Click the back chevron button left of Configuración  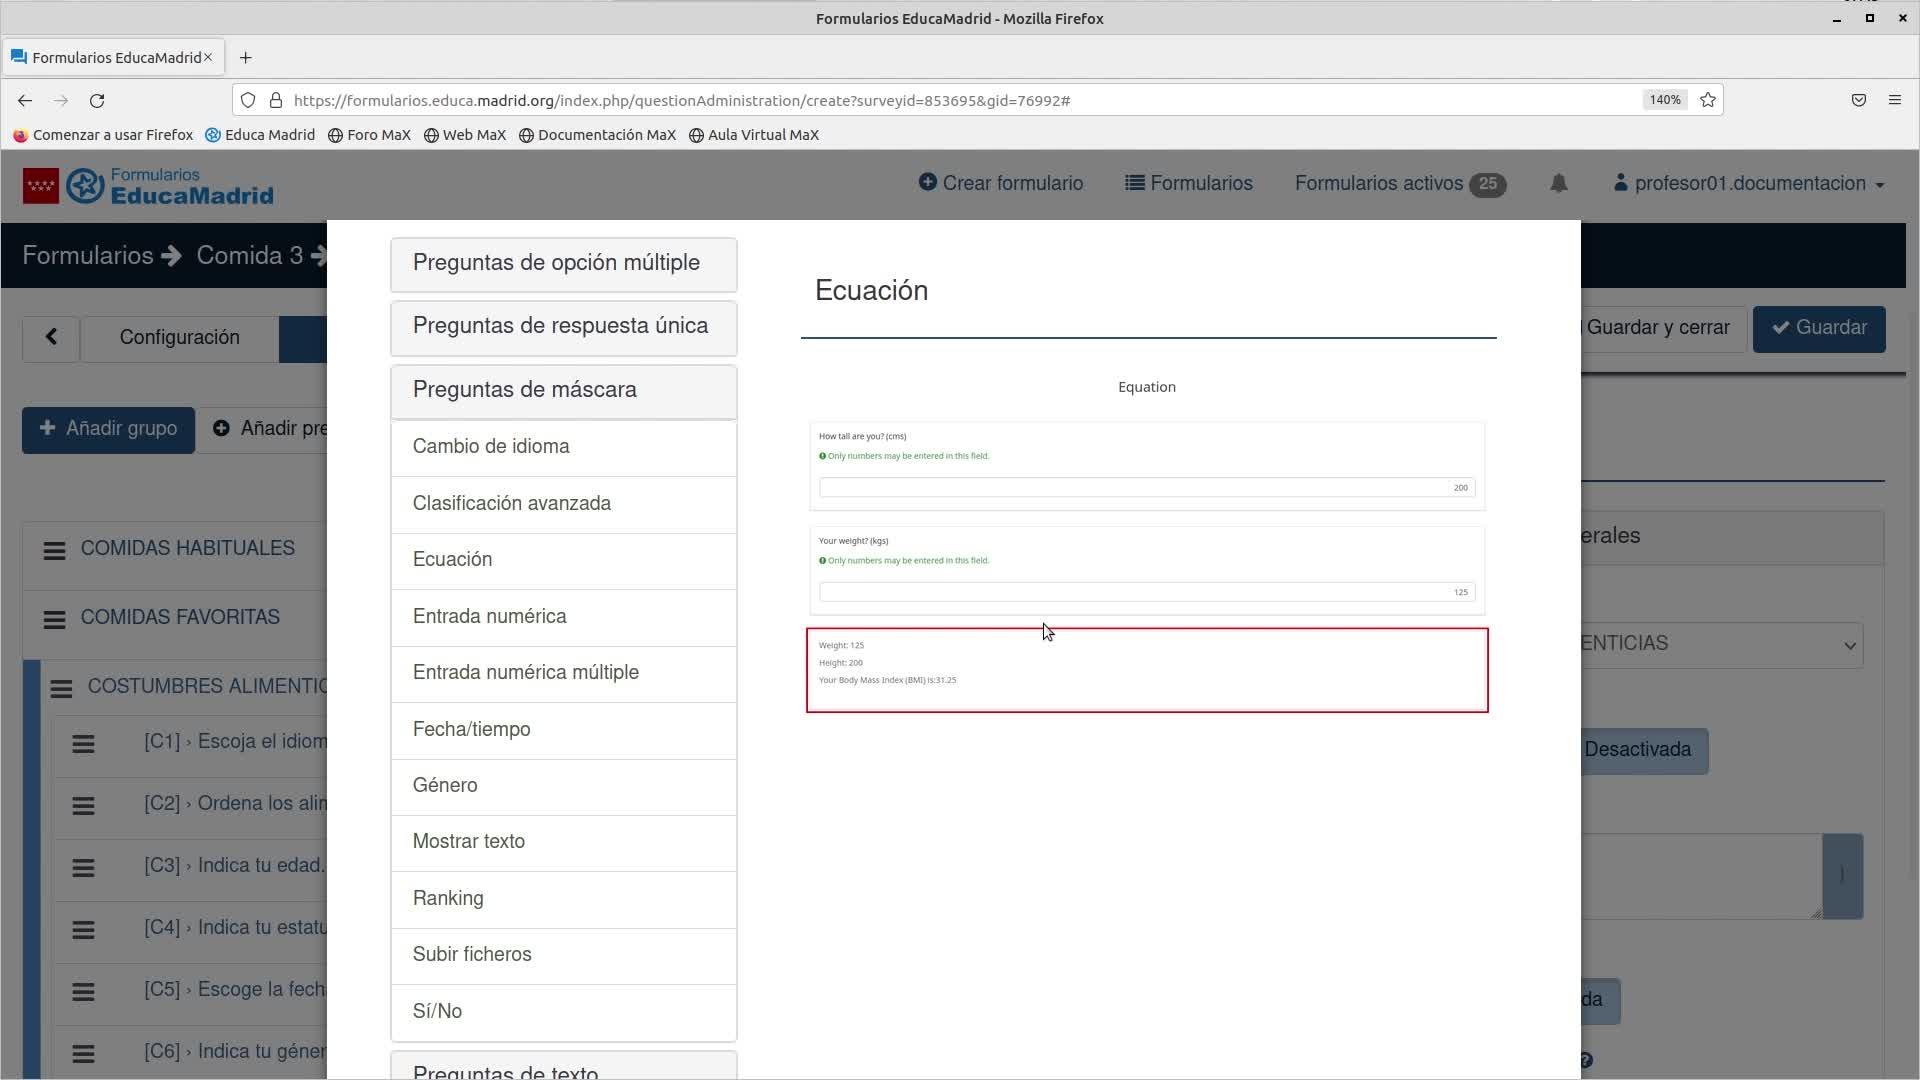point(51,338)
